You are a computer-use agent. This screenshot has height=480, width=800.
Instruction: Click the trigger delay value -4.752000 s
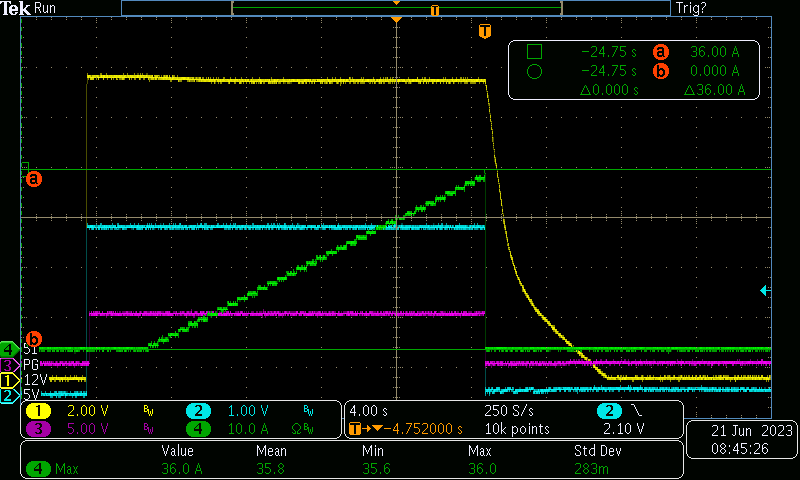coord(420,429)
